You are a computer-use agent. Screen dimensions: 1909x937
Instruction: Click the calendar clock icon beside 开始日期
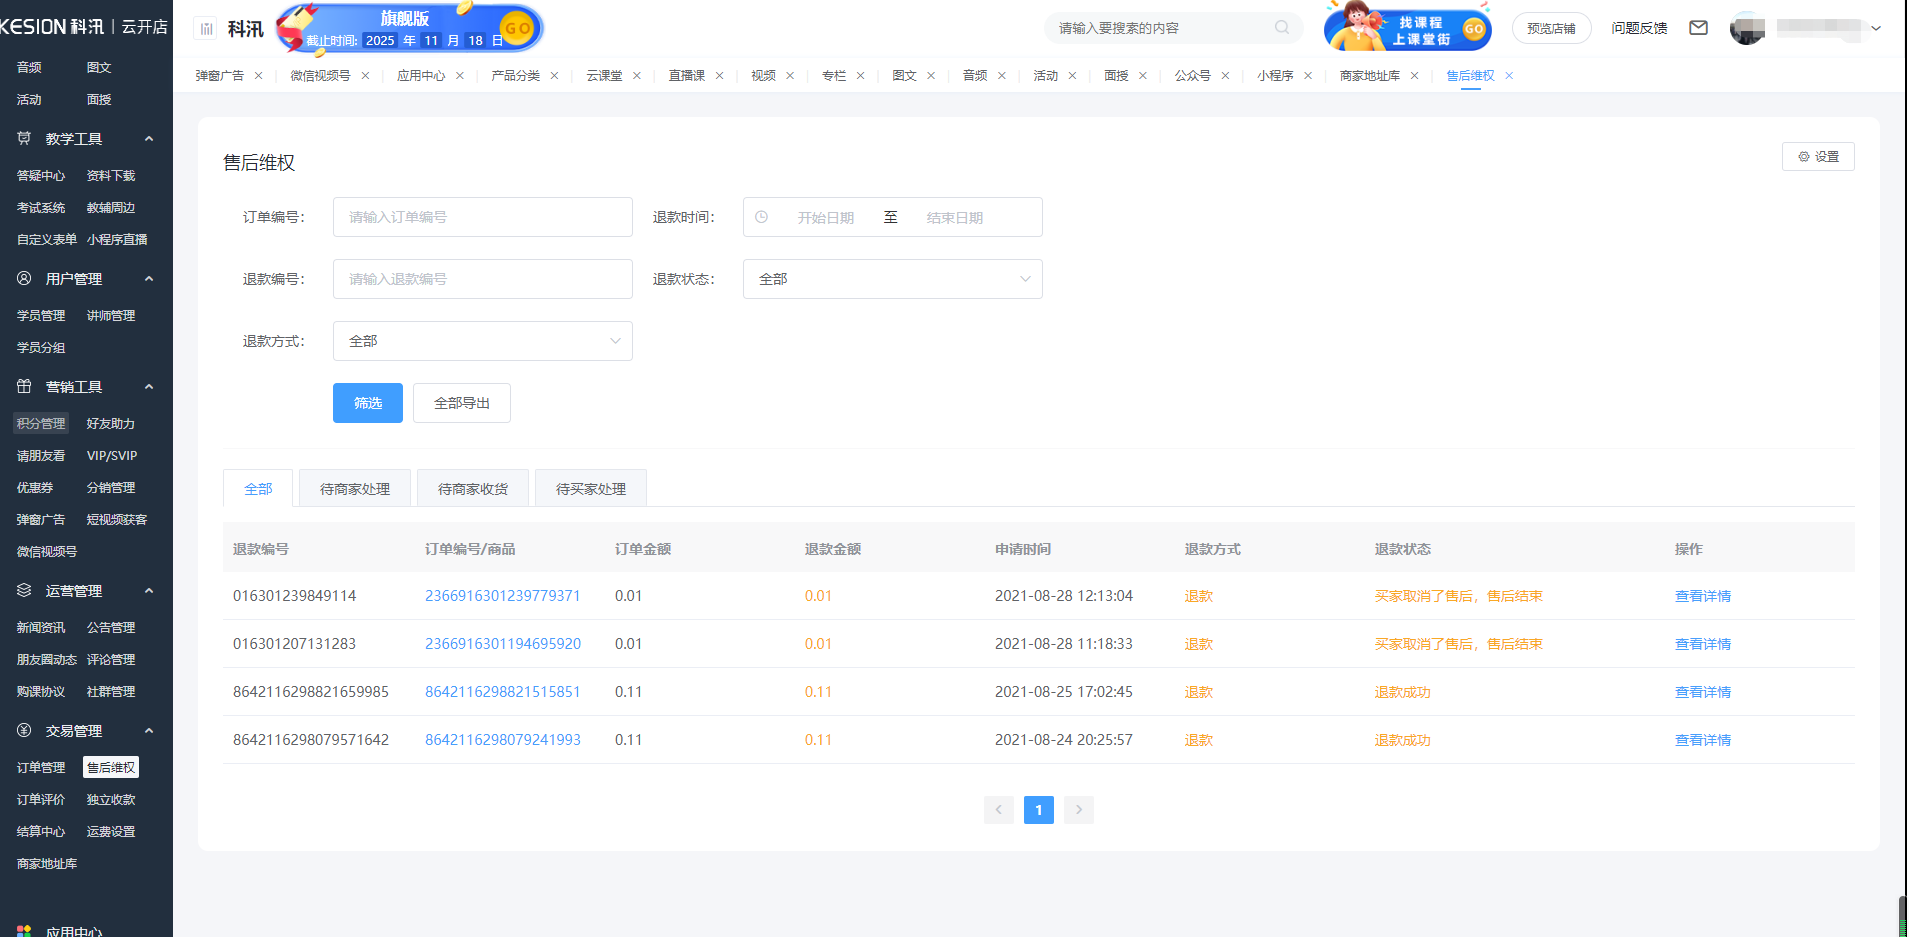coord(762,216)
